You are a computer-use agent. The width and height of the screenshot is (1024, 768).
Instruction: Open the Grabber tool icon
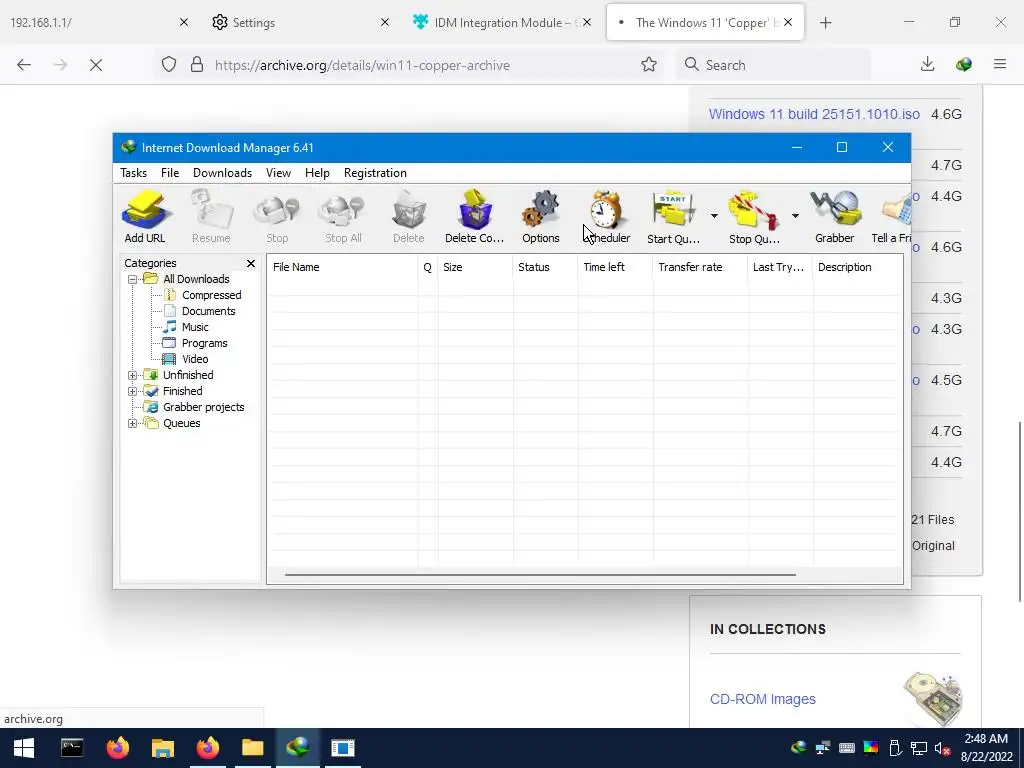coord(835,217)
